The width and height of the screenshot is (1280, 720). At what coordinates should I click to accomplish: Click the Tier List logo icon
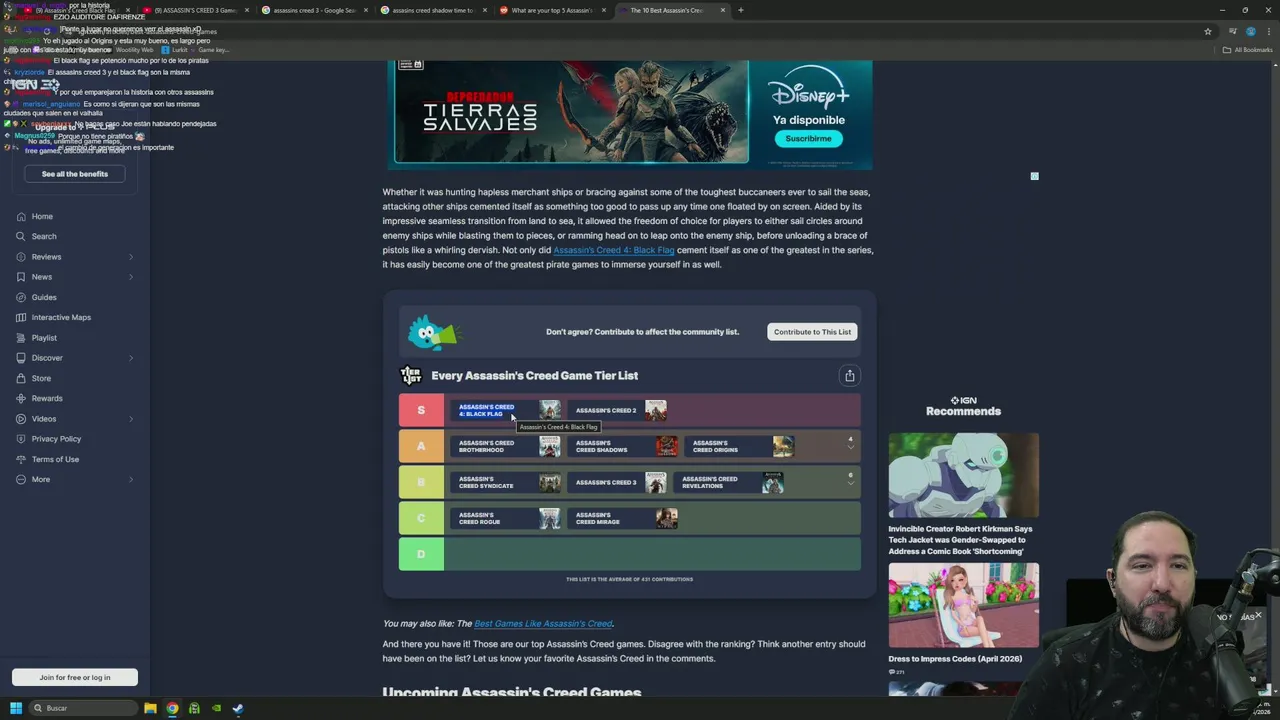pos(411,376)
